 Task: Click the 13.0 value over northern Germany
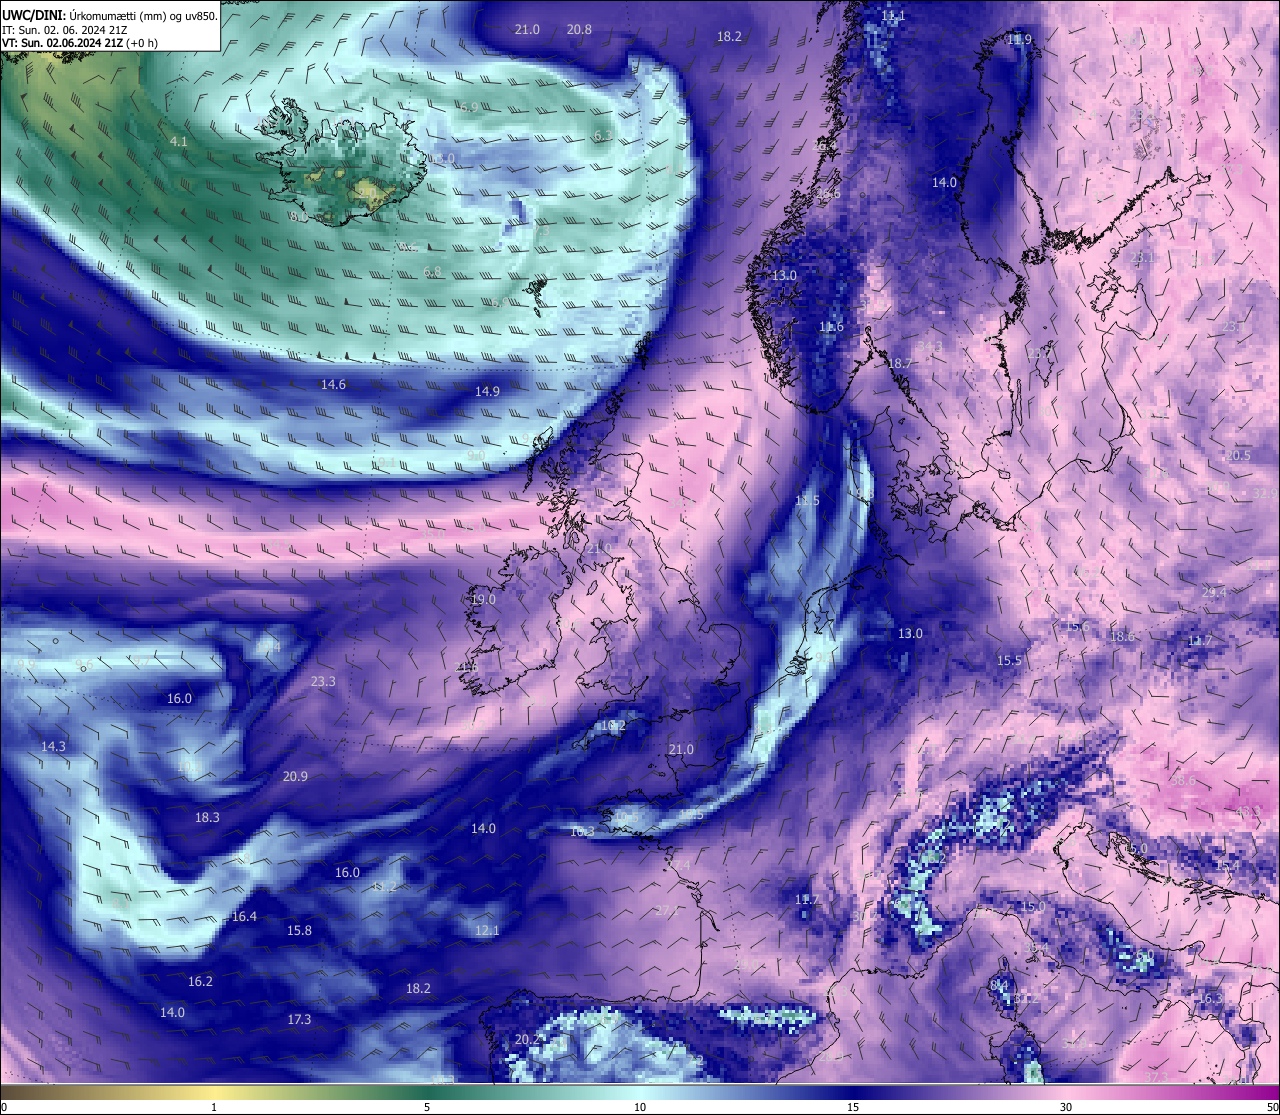pyautogui.click(x=909, y=634)
